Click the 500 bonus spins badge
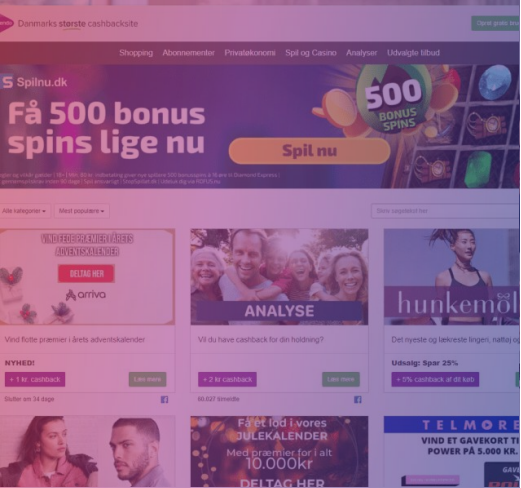The height and width of the screenshot is (488, 521). pos(393,100)
